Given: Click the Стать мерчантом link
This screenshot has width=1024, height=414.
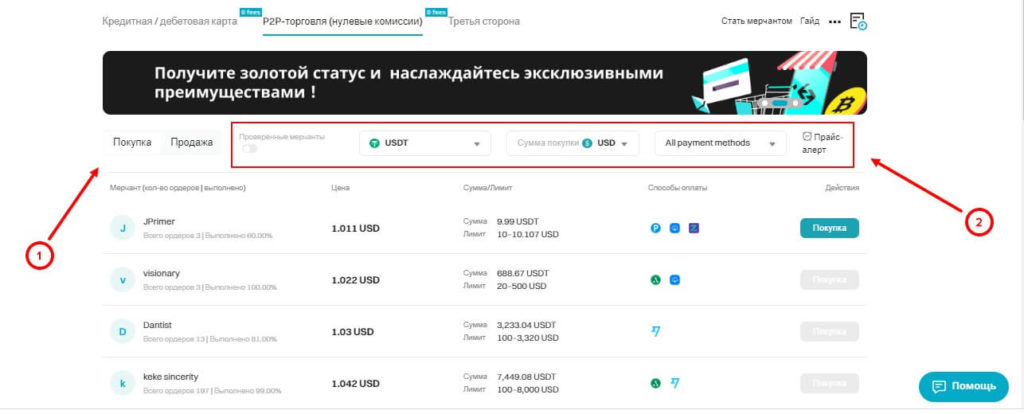Looking at the screenshot, I should (x=756, y=21).
